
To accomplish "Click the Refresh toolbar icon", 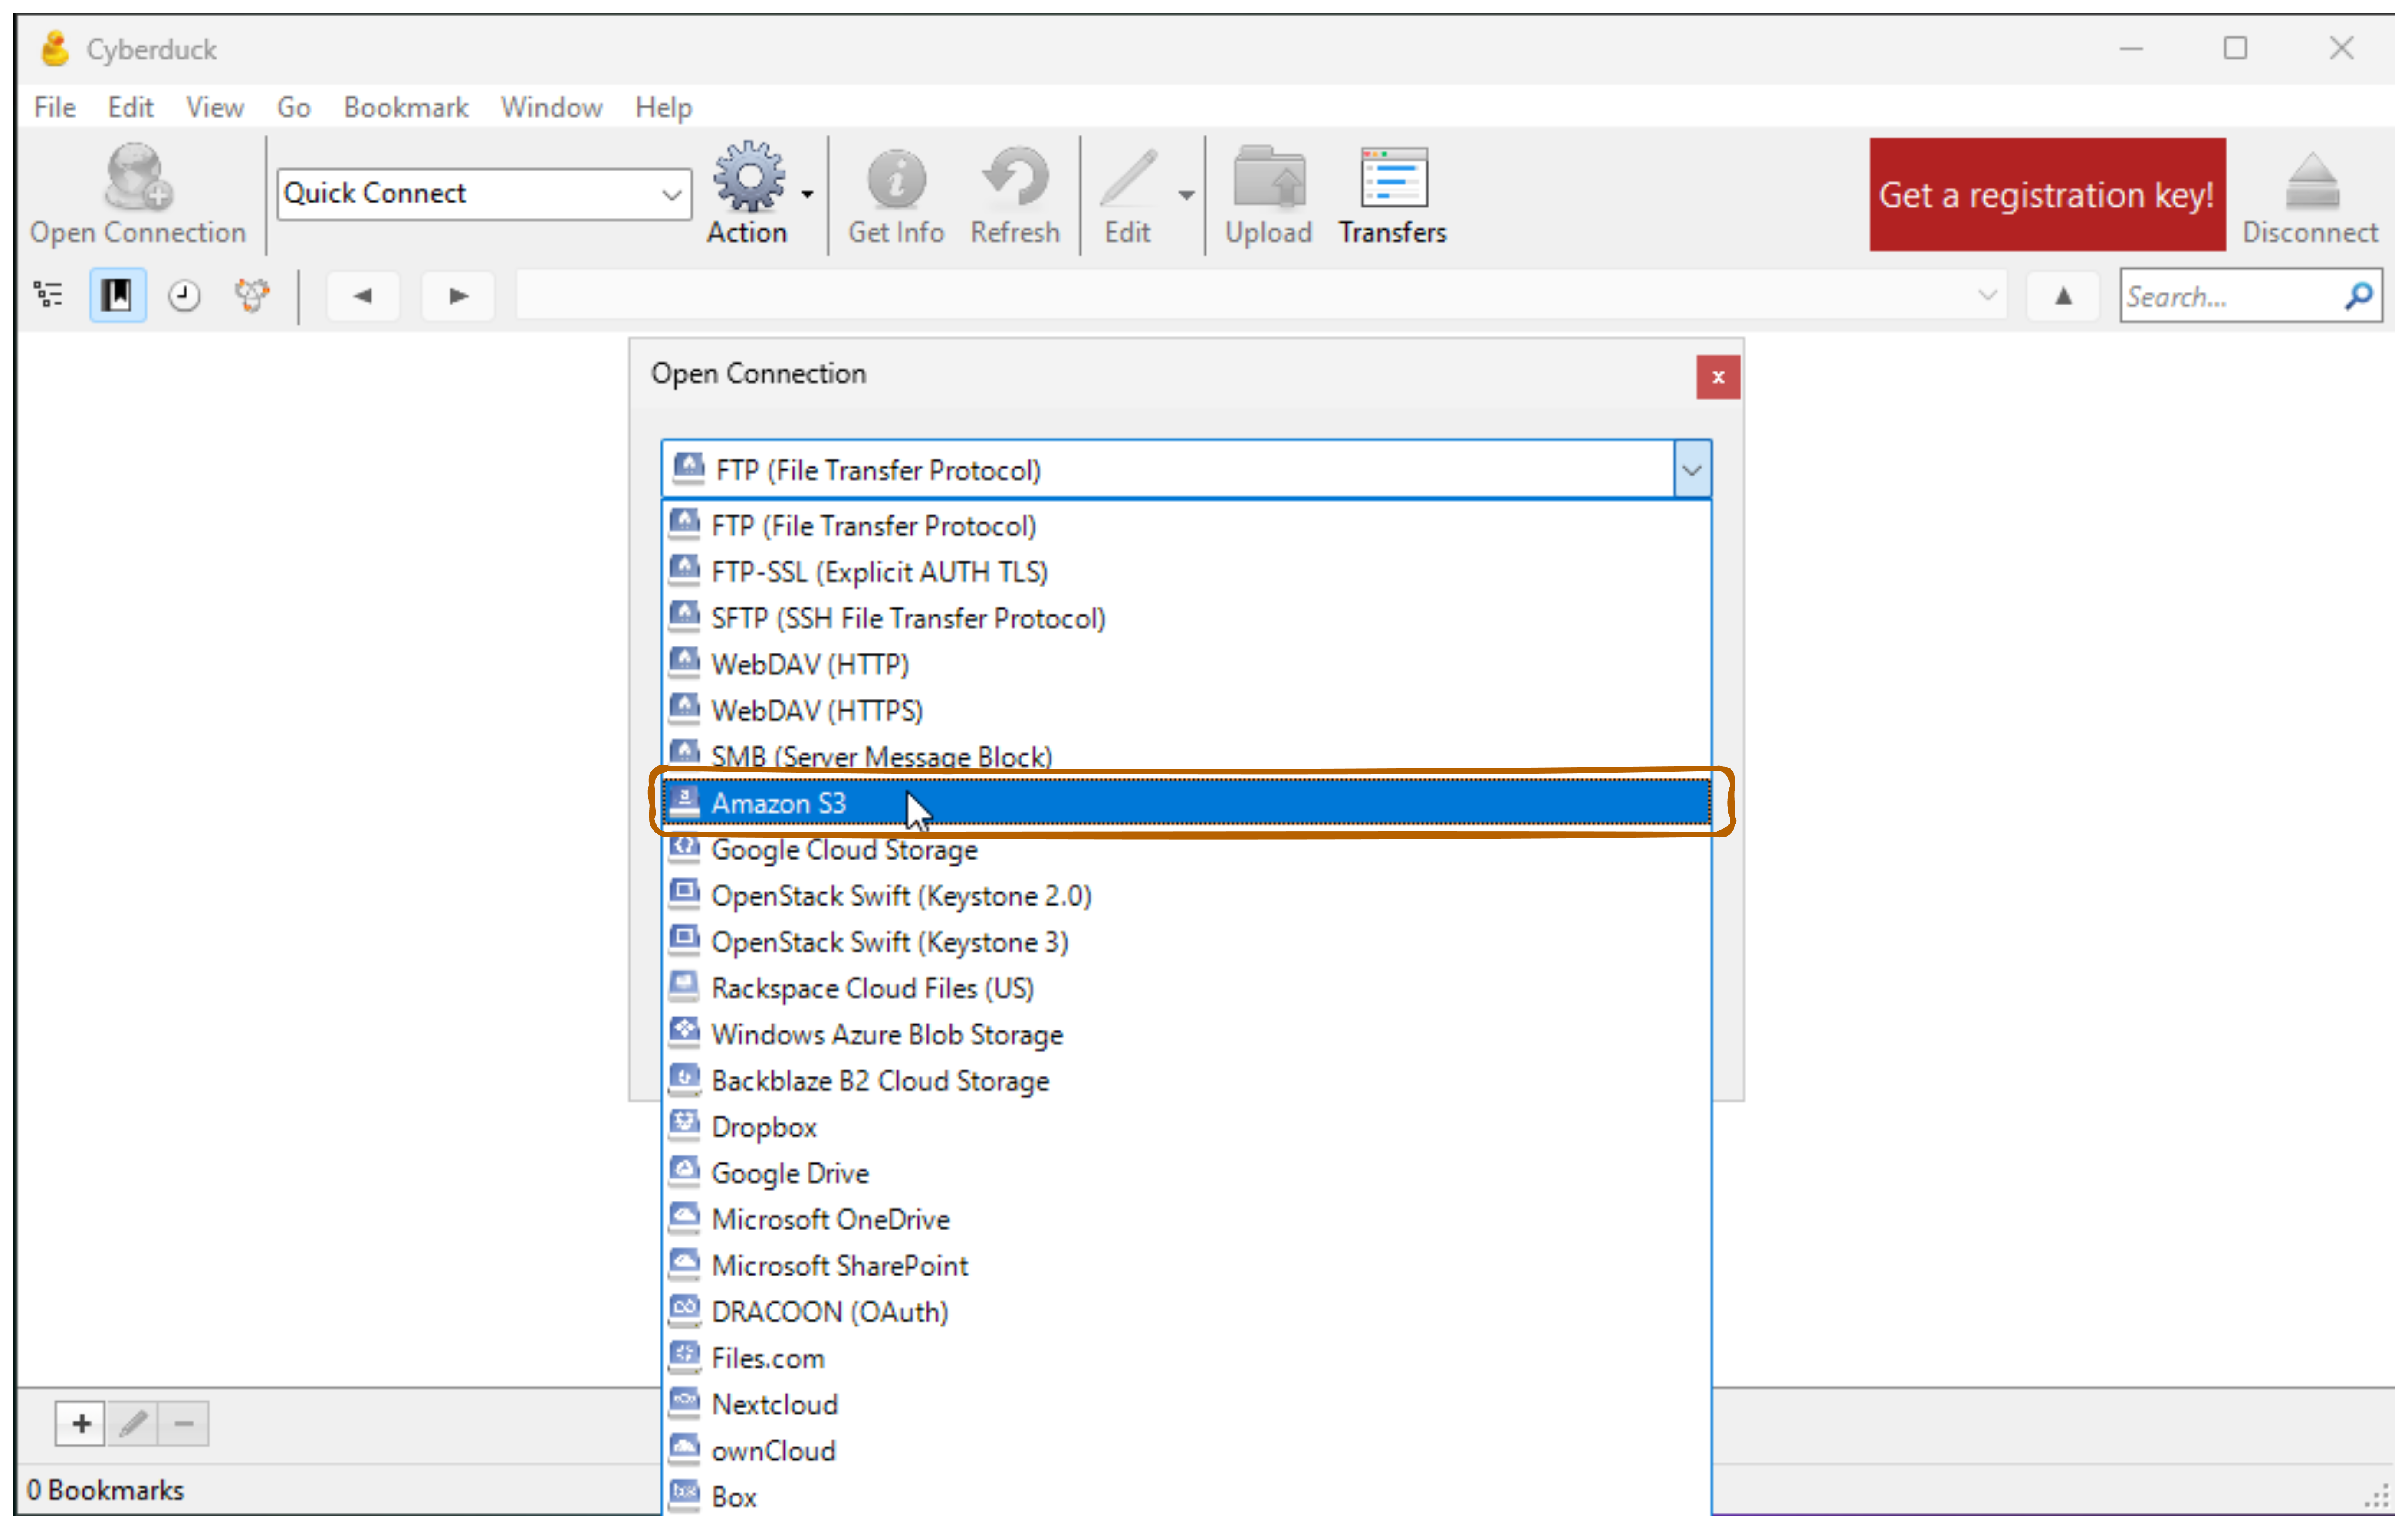I will click(x=1014, y=178).
